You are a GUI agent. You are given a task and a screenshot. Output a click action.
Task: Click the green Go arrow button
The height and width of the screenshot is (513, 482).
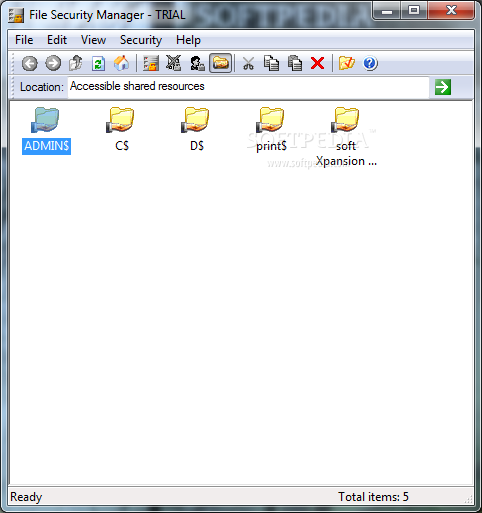click(x=443, y=87)
